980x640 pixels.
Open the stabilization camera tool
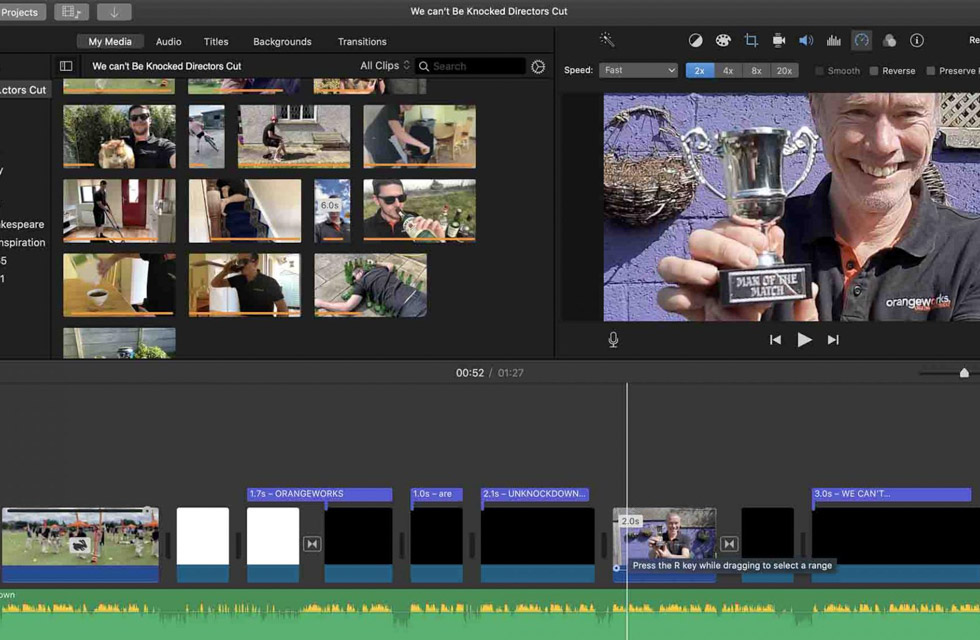778,40
